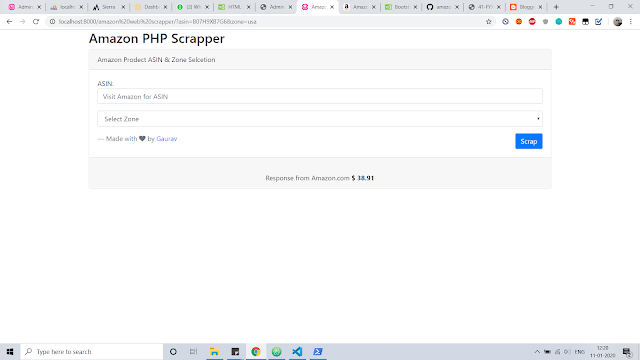
Task: Open Cortana circle on taskbar
Action: pyautogui.click(x=173, y=351)
